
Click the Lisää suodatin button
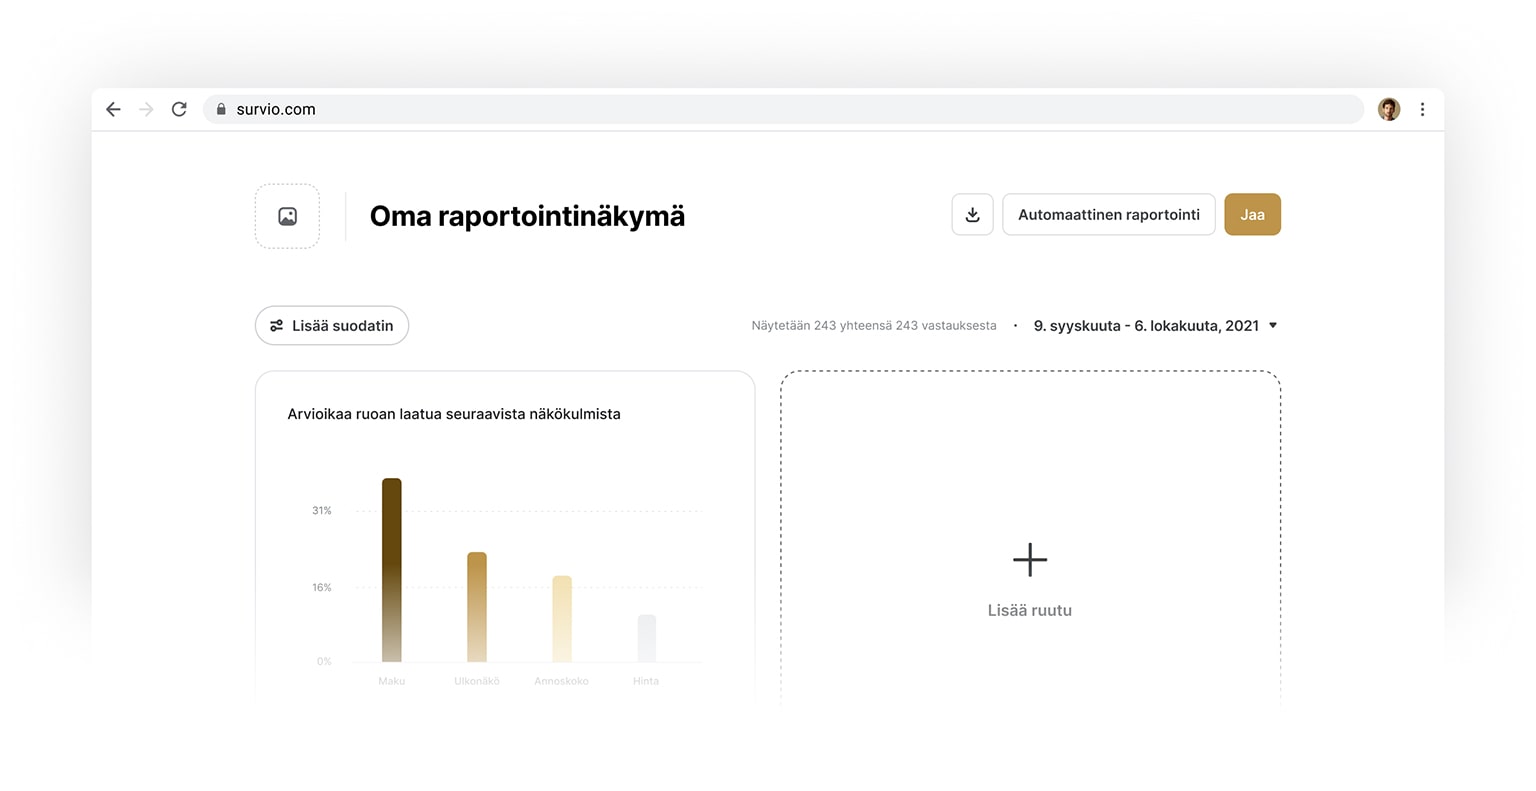click(x=331, y=325)
